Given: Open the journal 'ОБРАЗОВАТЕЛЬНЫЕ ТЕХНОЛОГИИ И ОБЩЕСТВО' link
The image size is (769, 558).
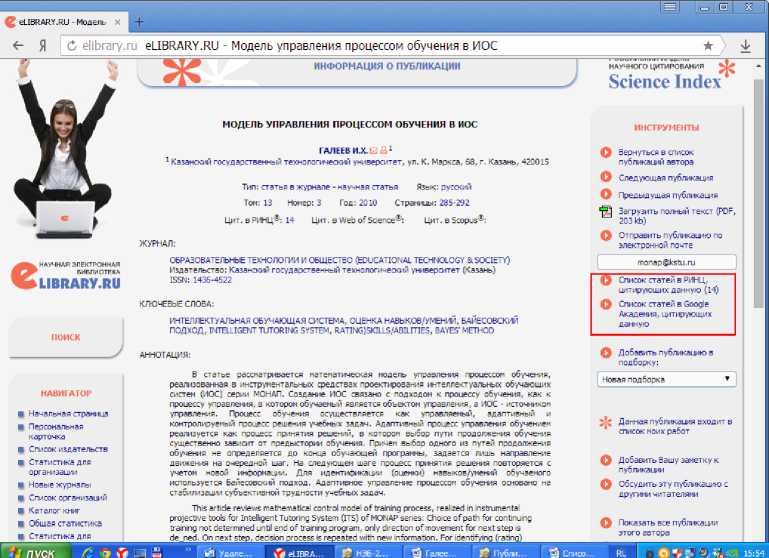Looking at the screenshot, I should point(339,260).
